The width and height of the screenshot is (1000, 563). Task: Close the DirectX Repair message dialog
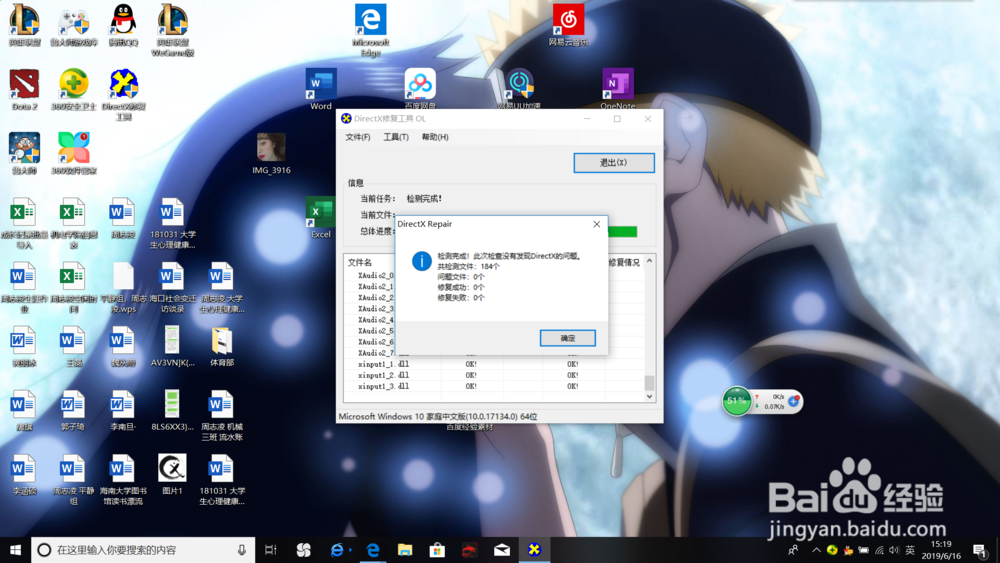(596, 224)
